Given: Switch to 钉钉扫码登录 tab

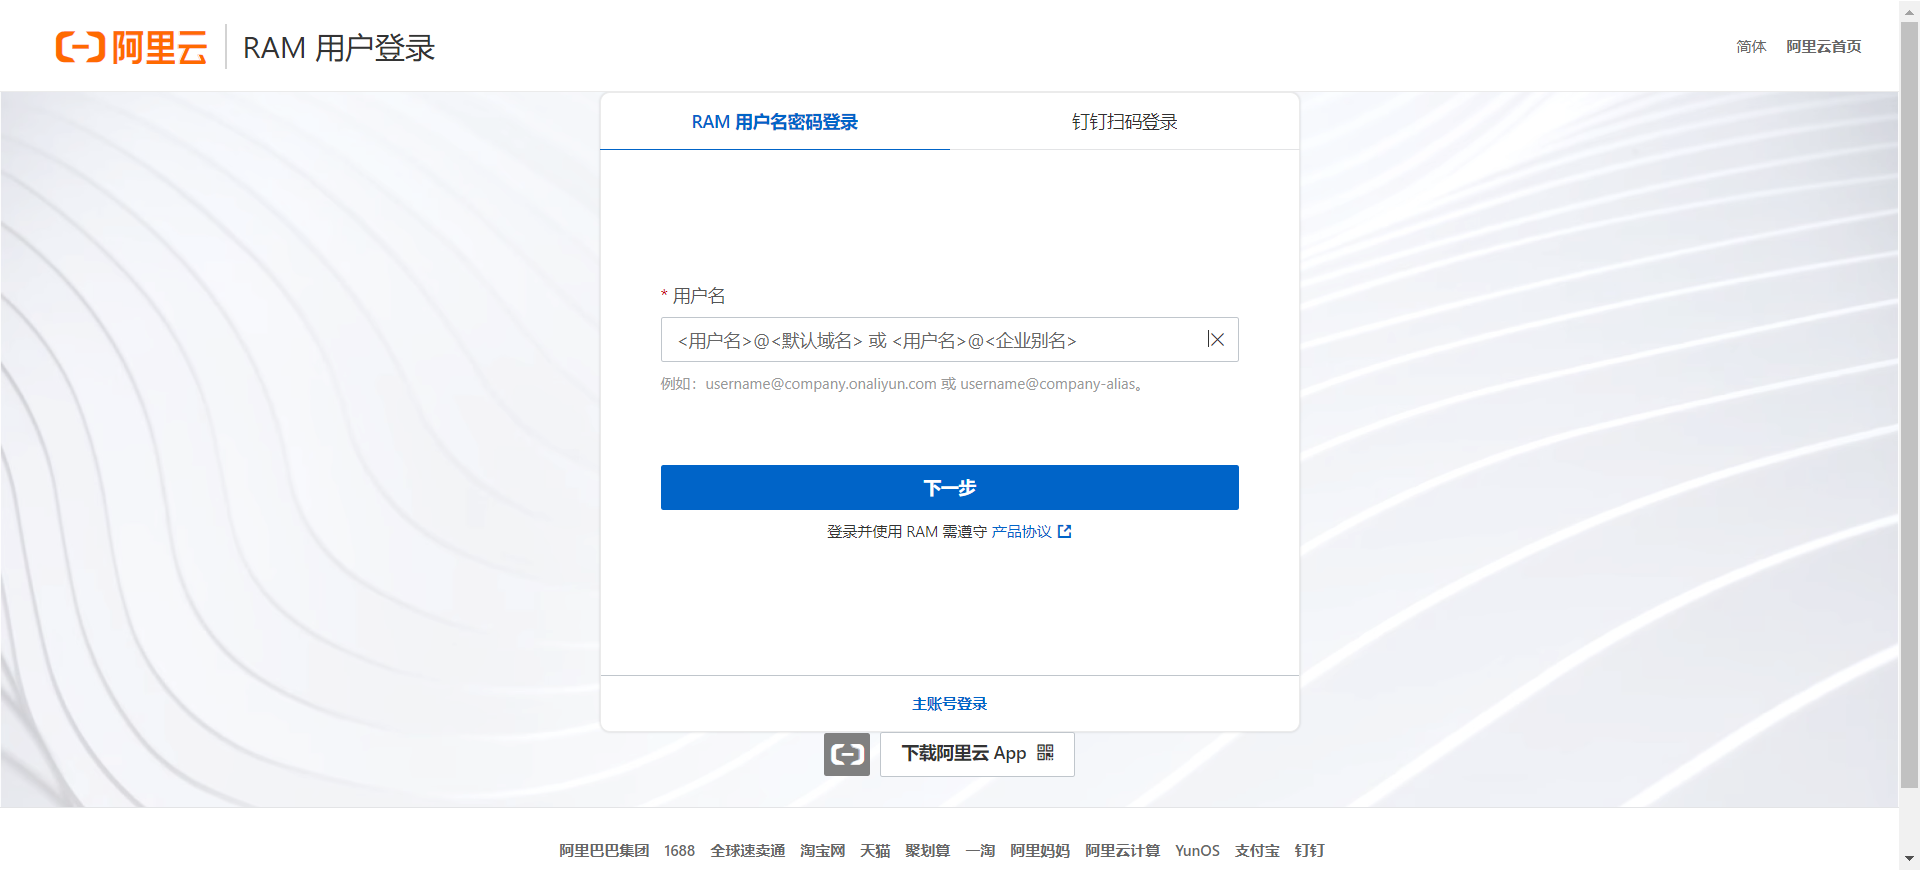Looking at the screenshot, I should point(1125,122).
